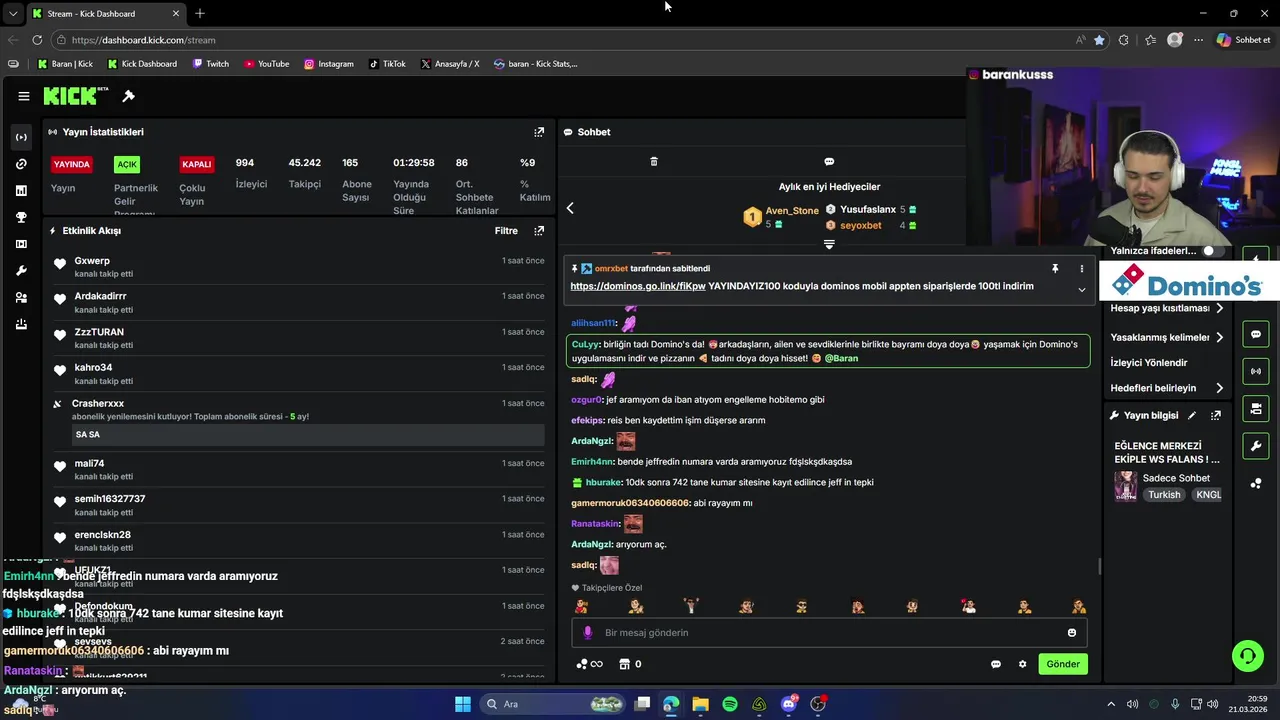Screen dimensions: 1280x720
Task: Toggle the AÇIK partnership program badge
Action: (127, 164)
